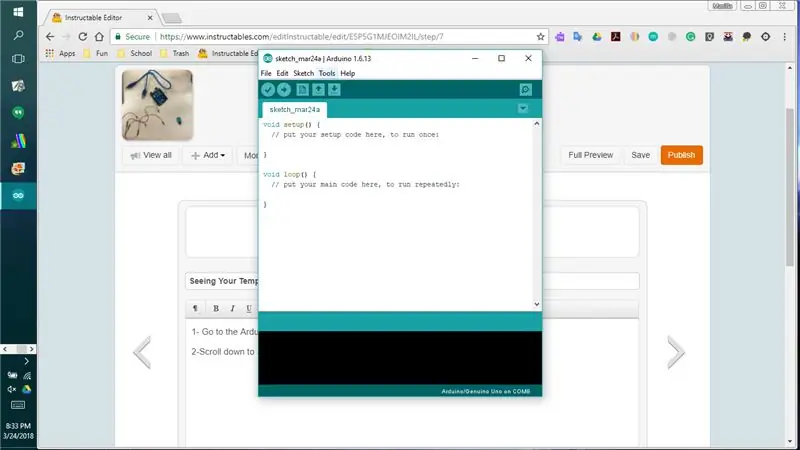Screen dimensions: 800x450
Task: Click the 'void setup()' code line
Action: [291, 124]
